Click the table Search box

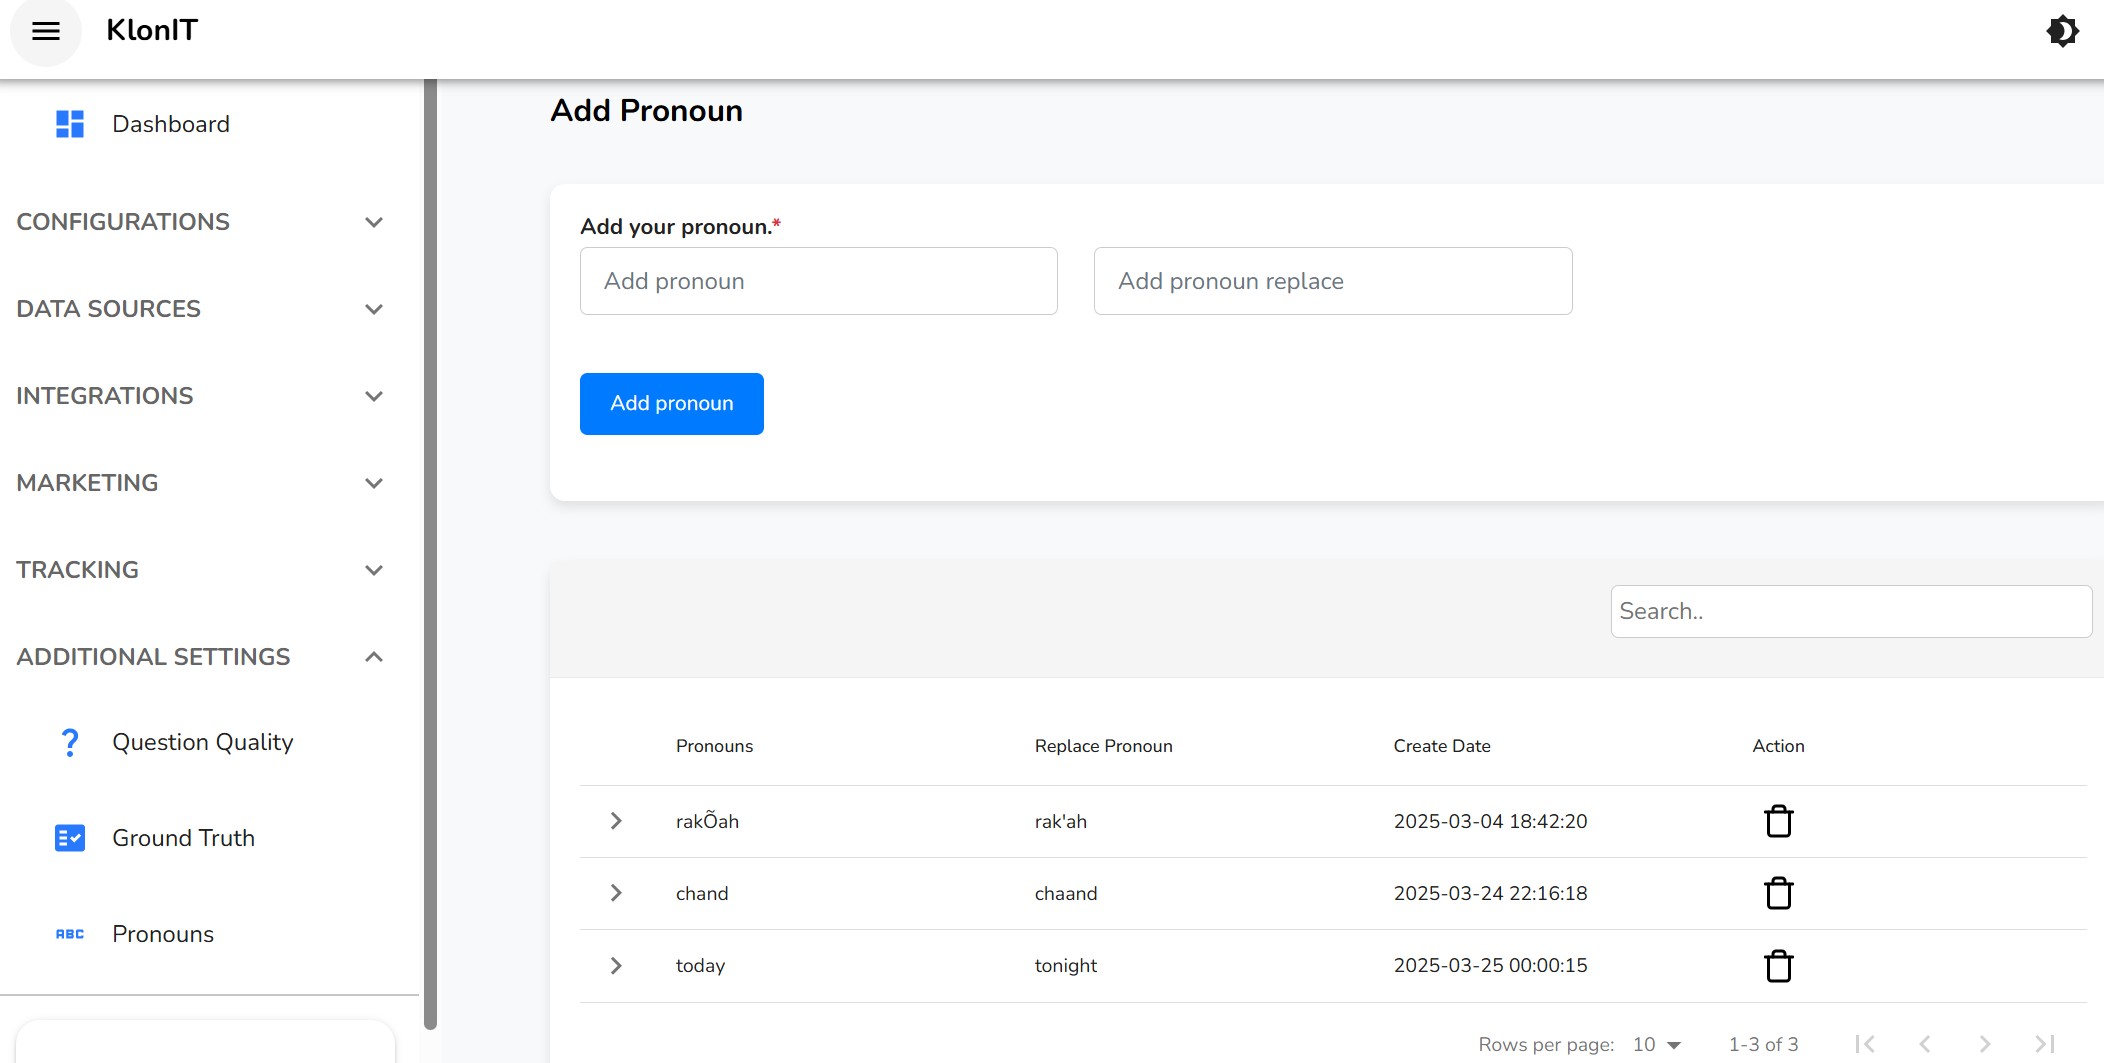(x=1850, y=611)
